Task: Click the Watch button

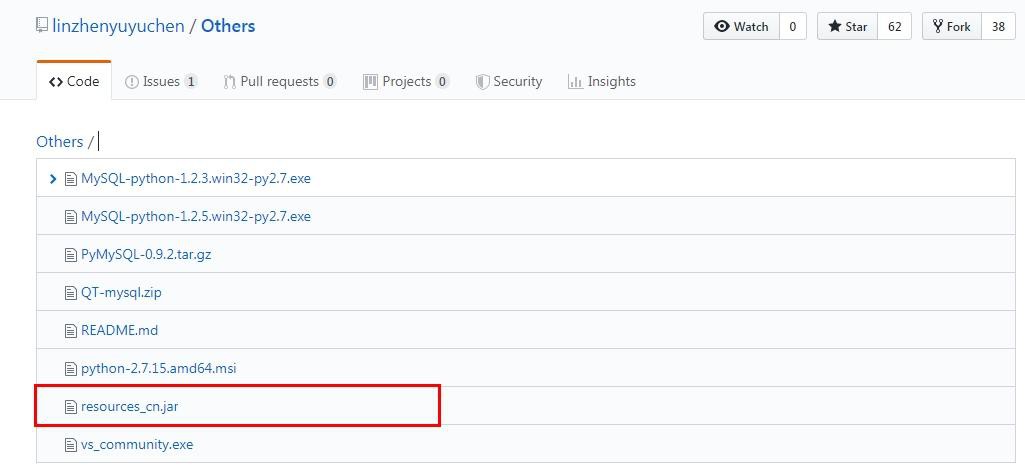Action: [741, 26]
